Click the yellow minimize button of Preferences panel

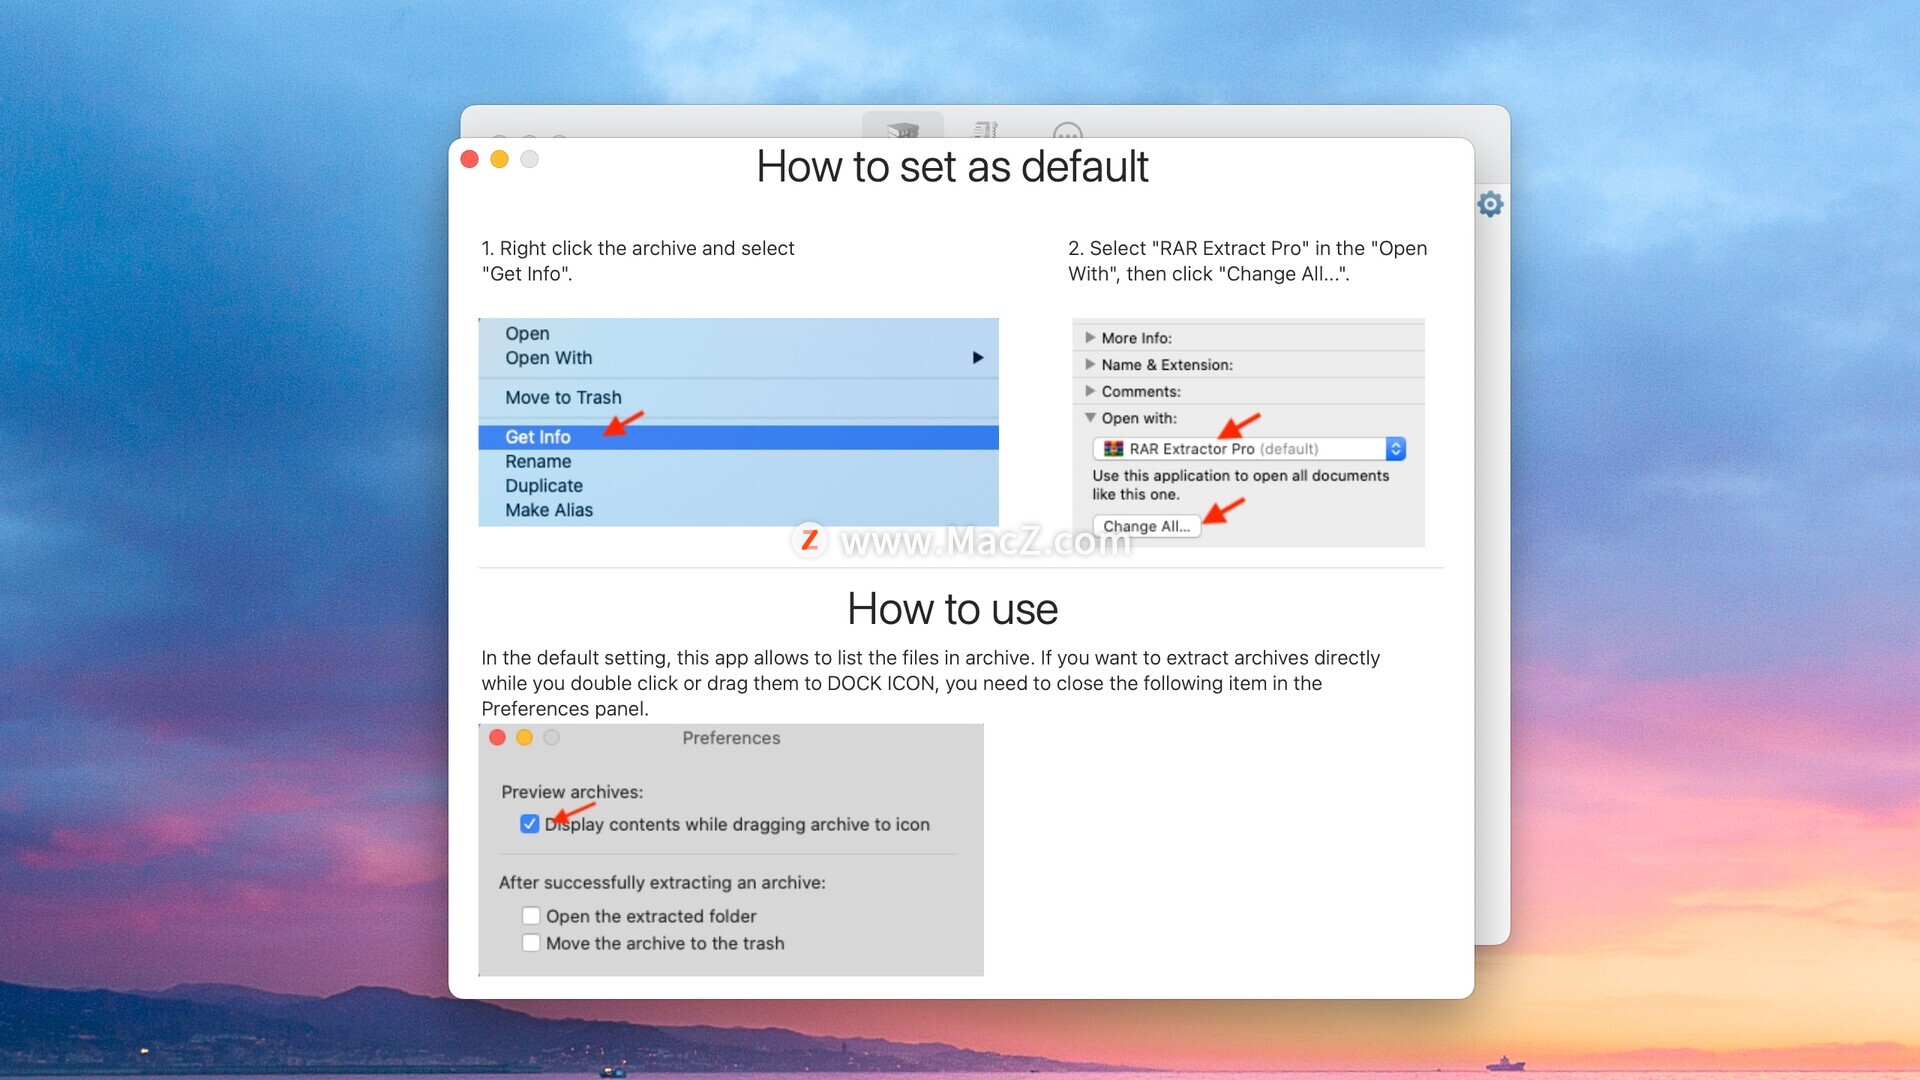pos(524,737)
